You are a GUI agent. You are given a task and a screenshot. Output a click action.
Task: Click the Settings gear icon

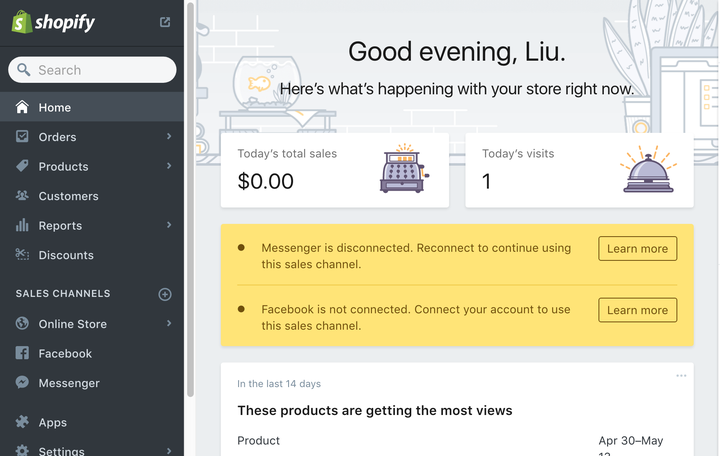pos(22,450)
